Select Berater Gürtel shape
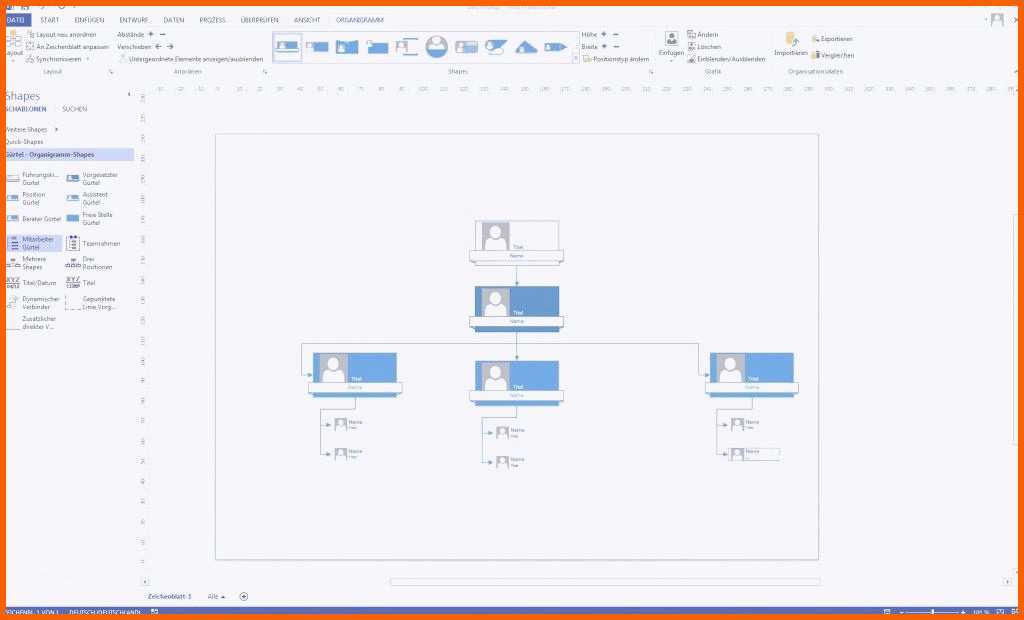 (33, 219)
